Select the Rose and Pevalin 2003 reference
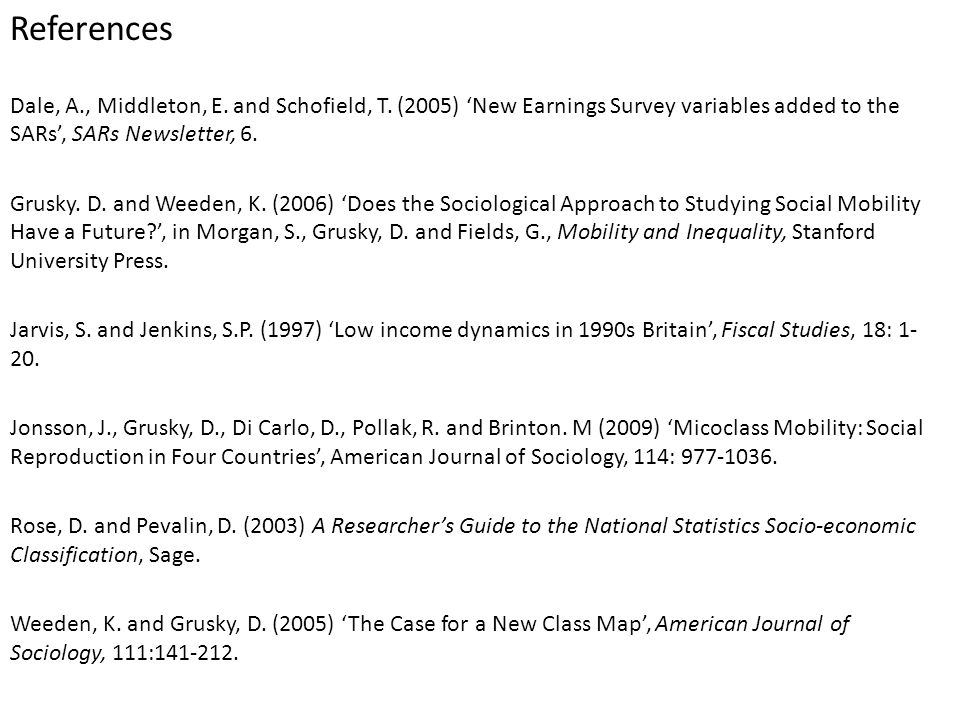960x720 pixels. click(x=463, y=540)
